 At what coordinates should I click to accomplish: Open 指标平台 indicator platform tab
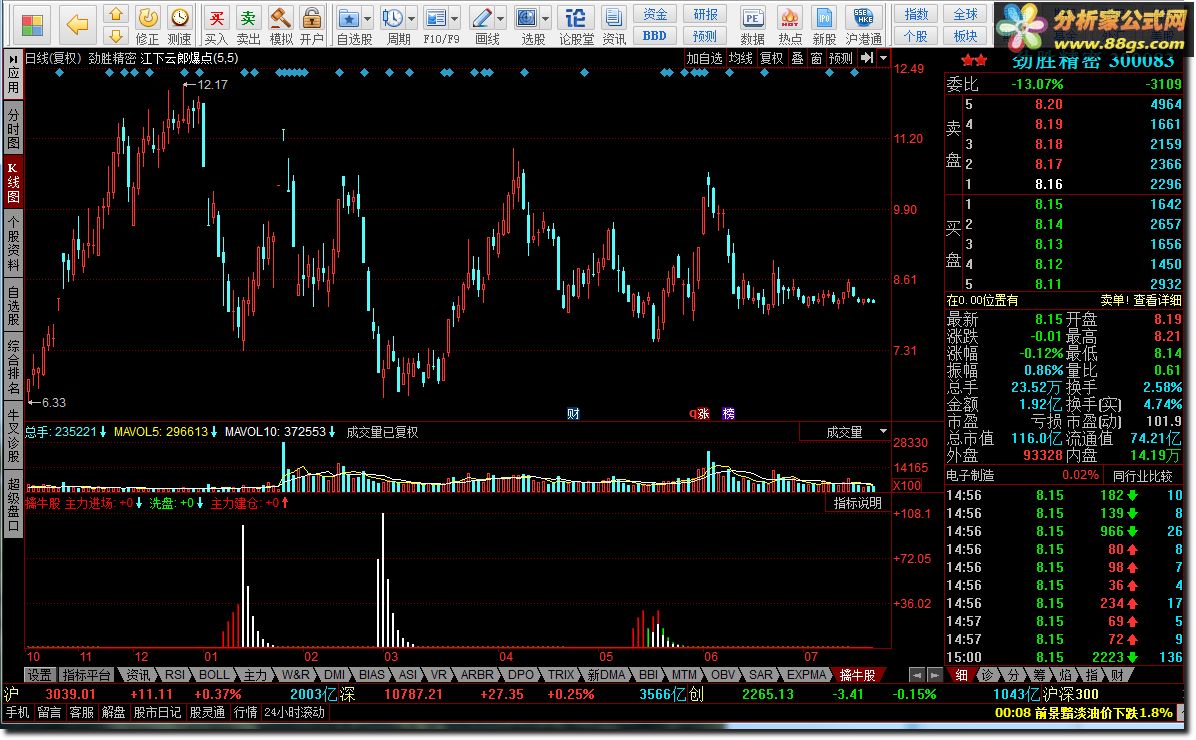click(86, 674)
